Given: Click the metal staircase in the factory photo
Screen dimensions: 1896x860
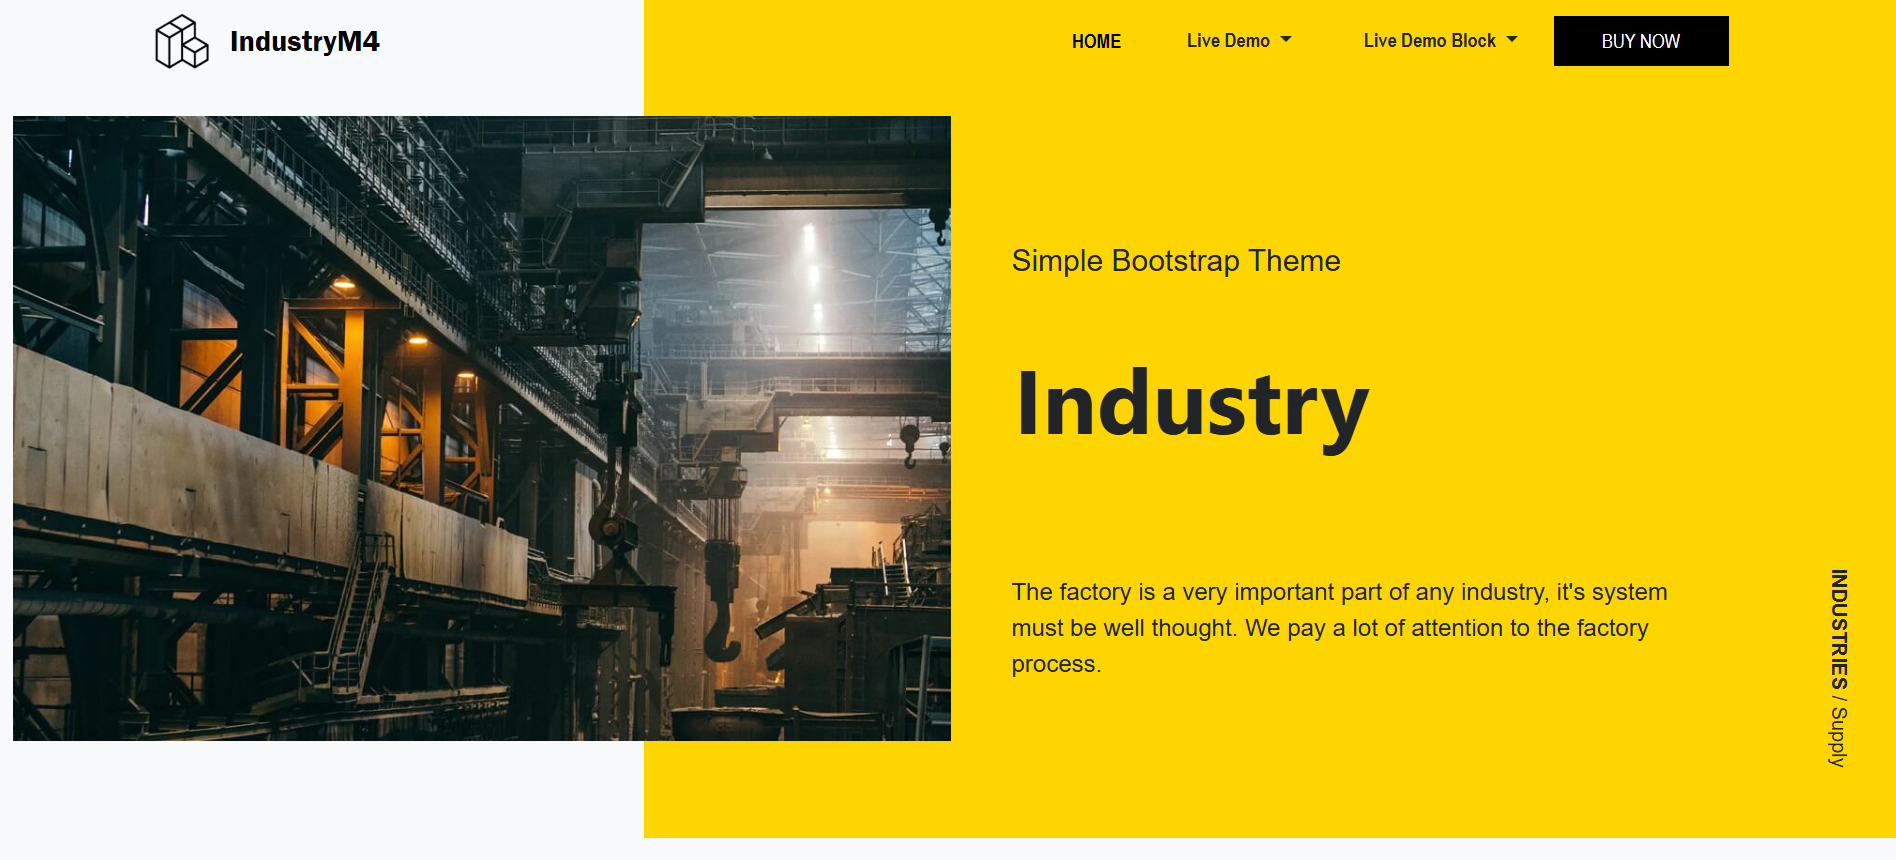Looking at the screenshot, I should 362,610.
